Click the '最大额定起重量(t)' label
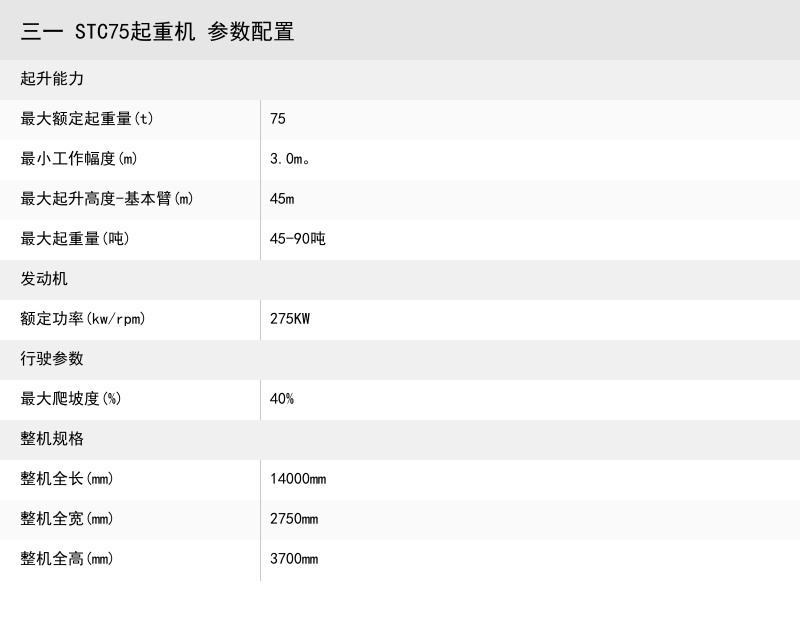 pos(87,119)
